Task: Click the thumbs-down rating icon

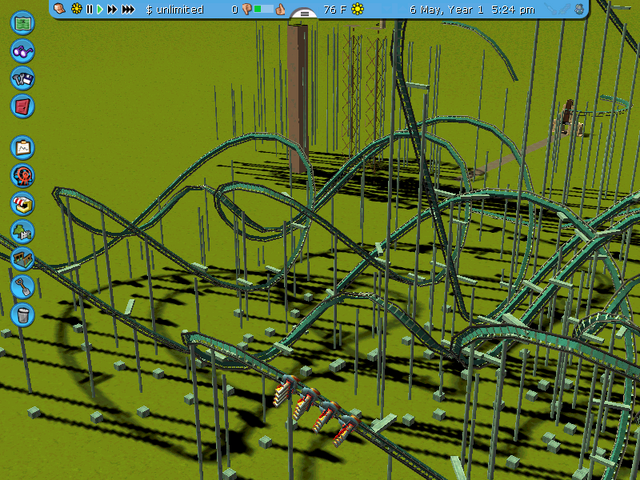Action: 247,9
